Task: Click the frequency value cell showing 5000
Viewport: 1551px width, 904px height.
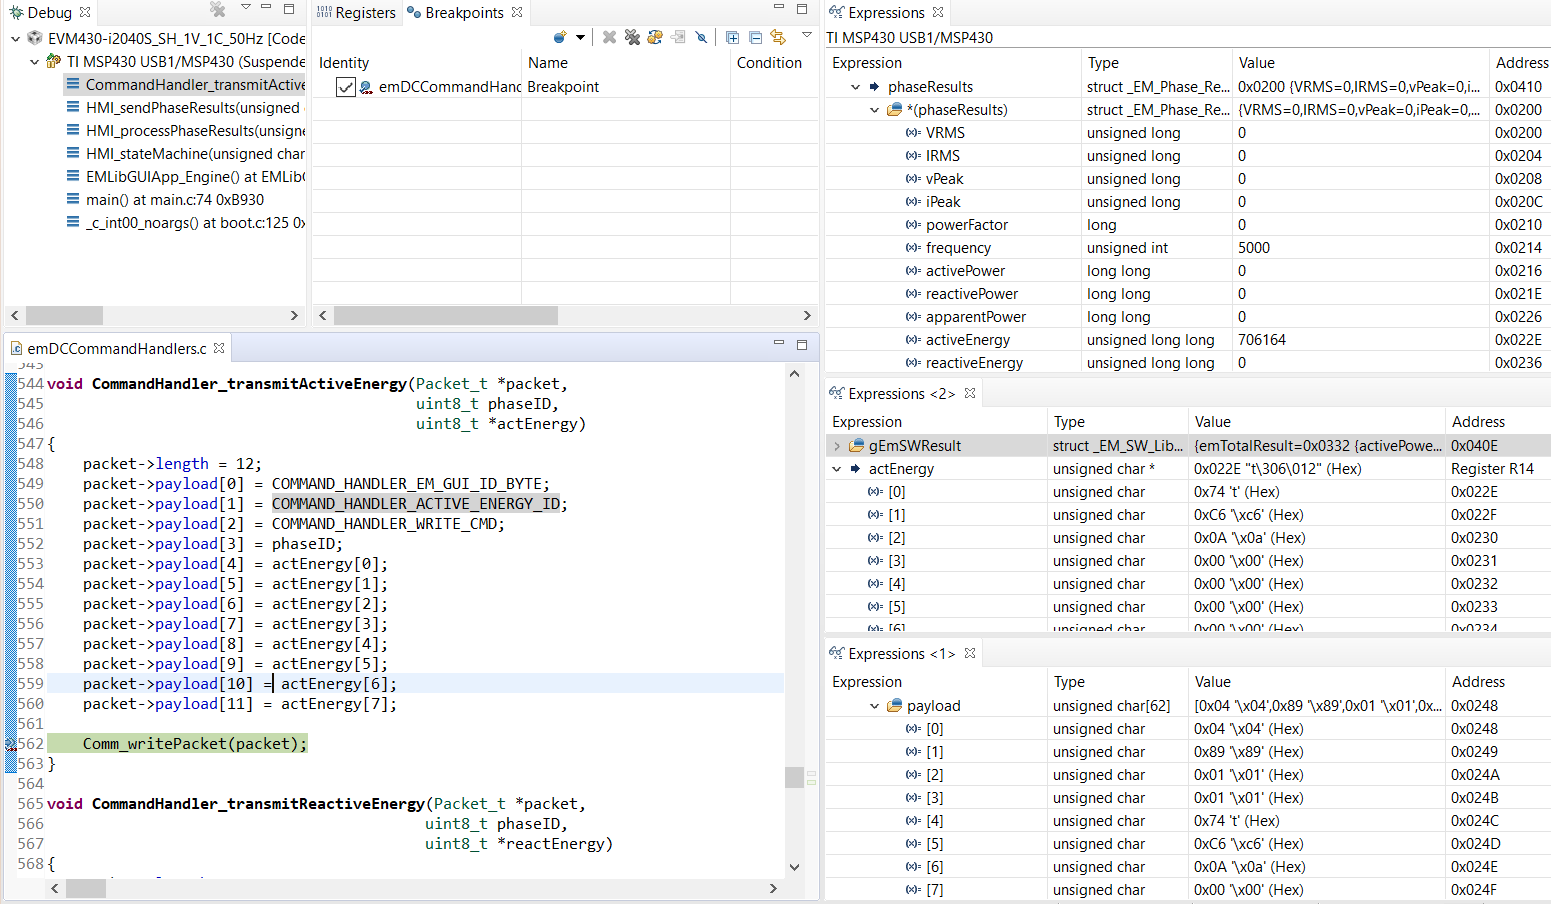Action: pos(1254,248)
